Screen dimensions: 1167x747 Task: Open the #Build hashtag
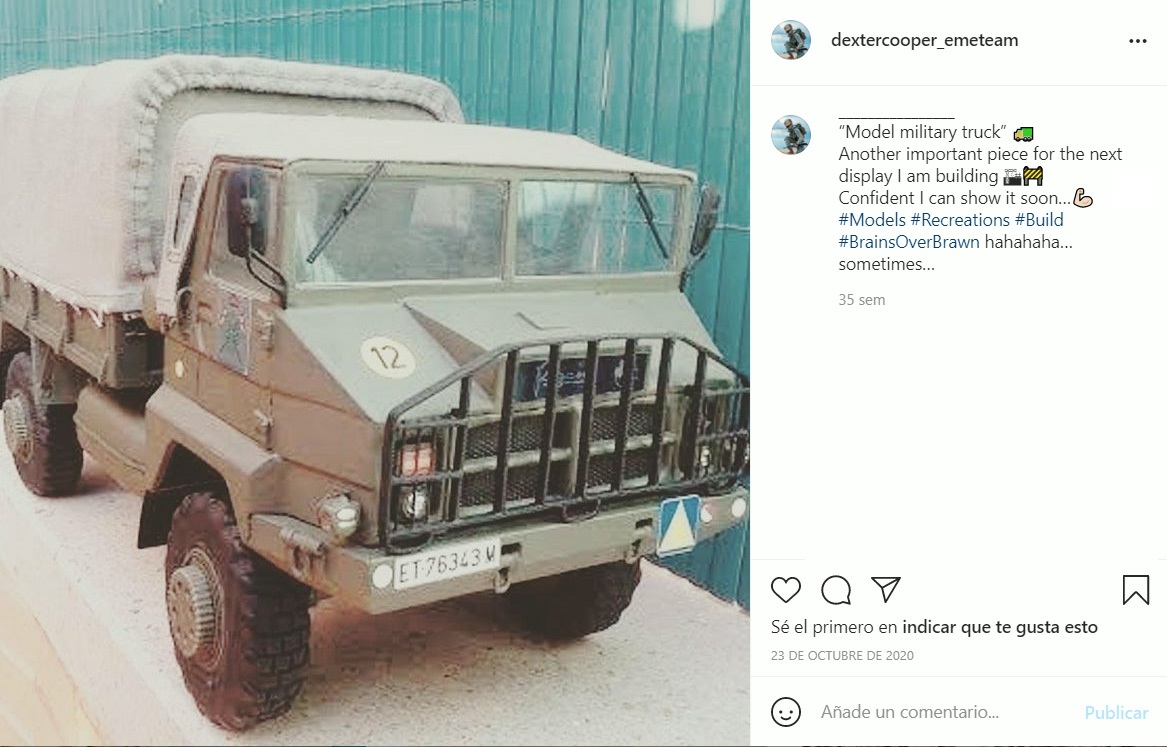click(x=1039, y=219)
